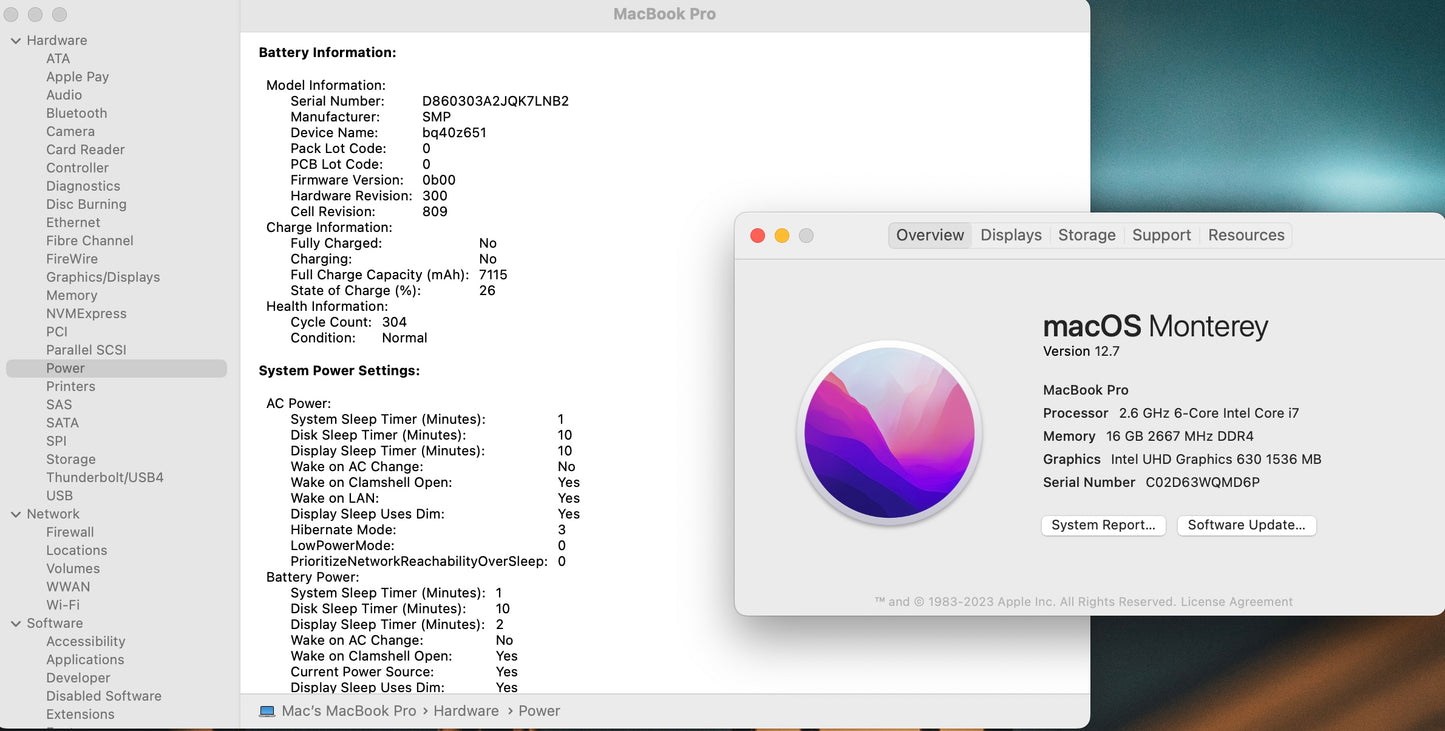Click the laptop icon in path bar
Image resolution: width=1445 pixels, height=731 pixels.
click(267, 711)
